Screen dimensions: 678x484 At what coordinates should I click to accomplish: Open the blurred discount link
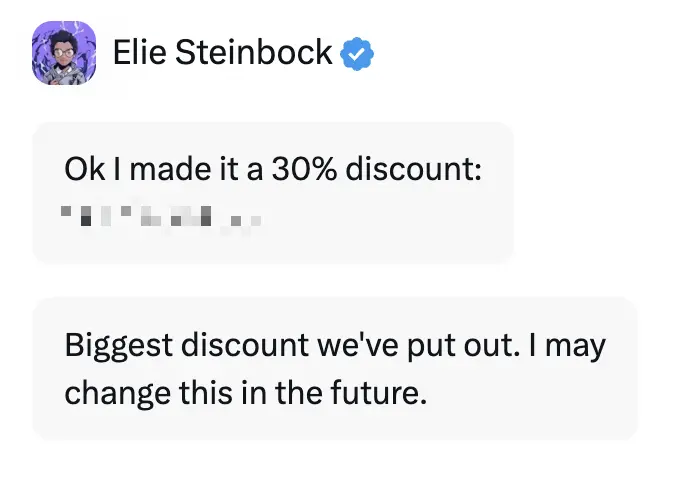[x=160, y=214]
